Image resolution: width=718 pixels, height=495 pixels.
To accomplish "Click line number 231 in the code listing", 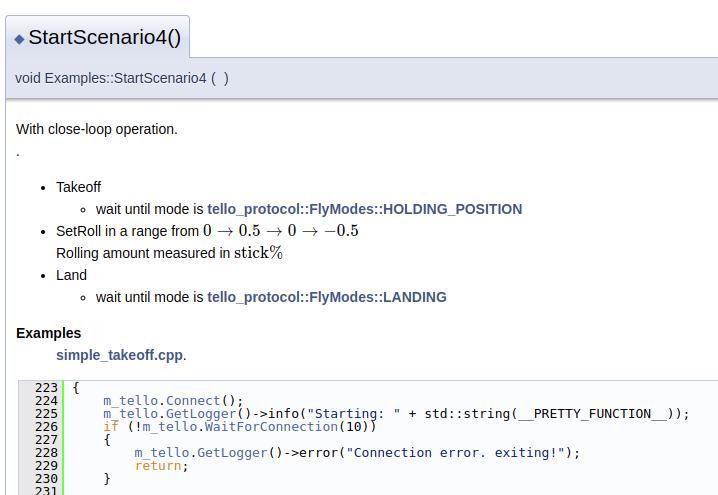I will (x=45, y=490).
